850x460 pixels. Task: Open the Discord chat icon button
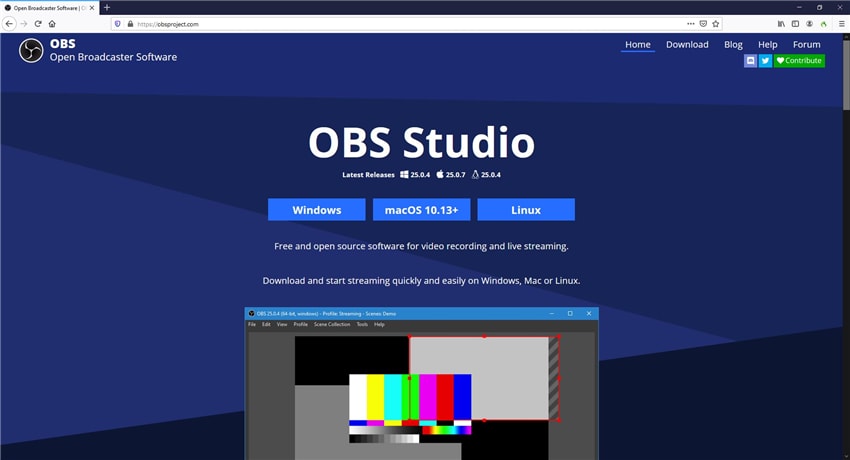[750, 61]
